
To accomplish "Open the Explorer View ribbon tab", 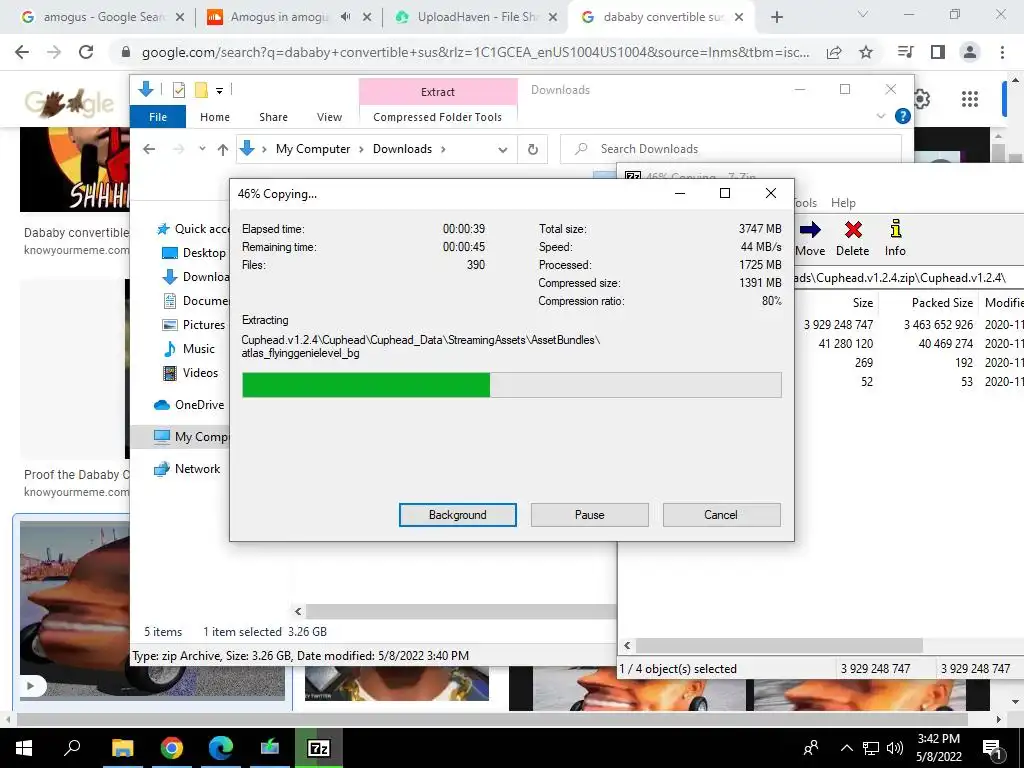I will coord(329,117).
